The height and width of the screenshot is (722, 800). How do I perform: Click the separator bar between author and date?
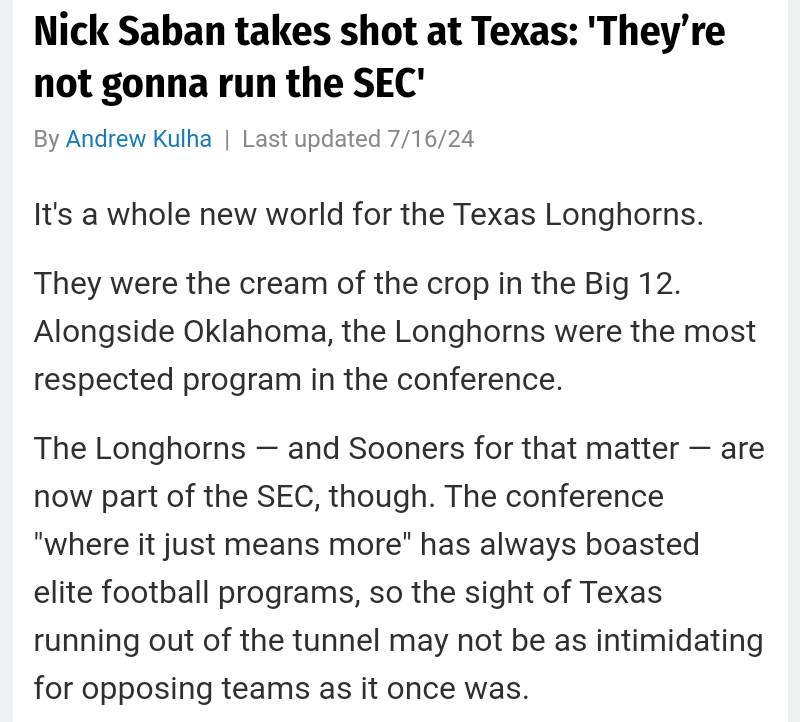point(227,139)
